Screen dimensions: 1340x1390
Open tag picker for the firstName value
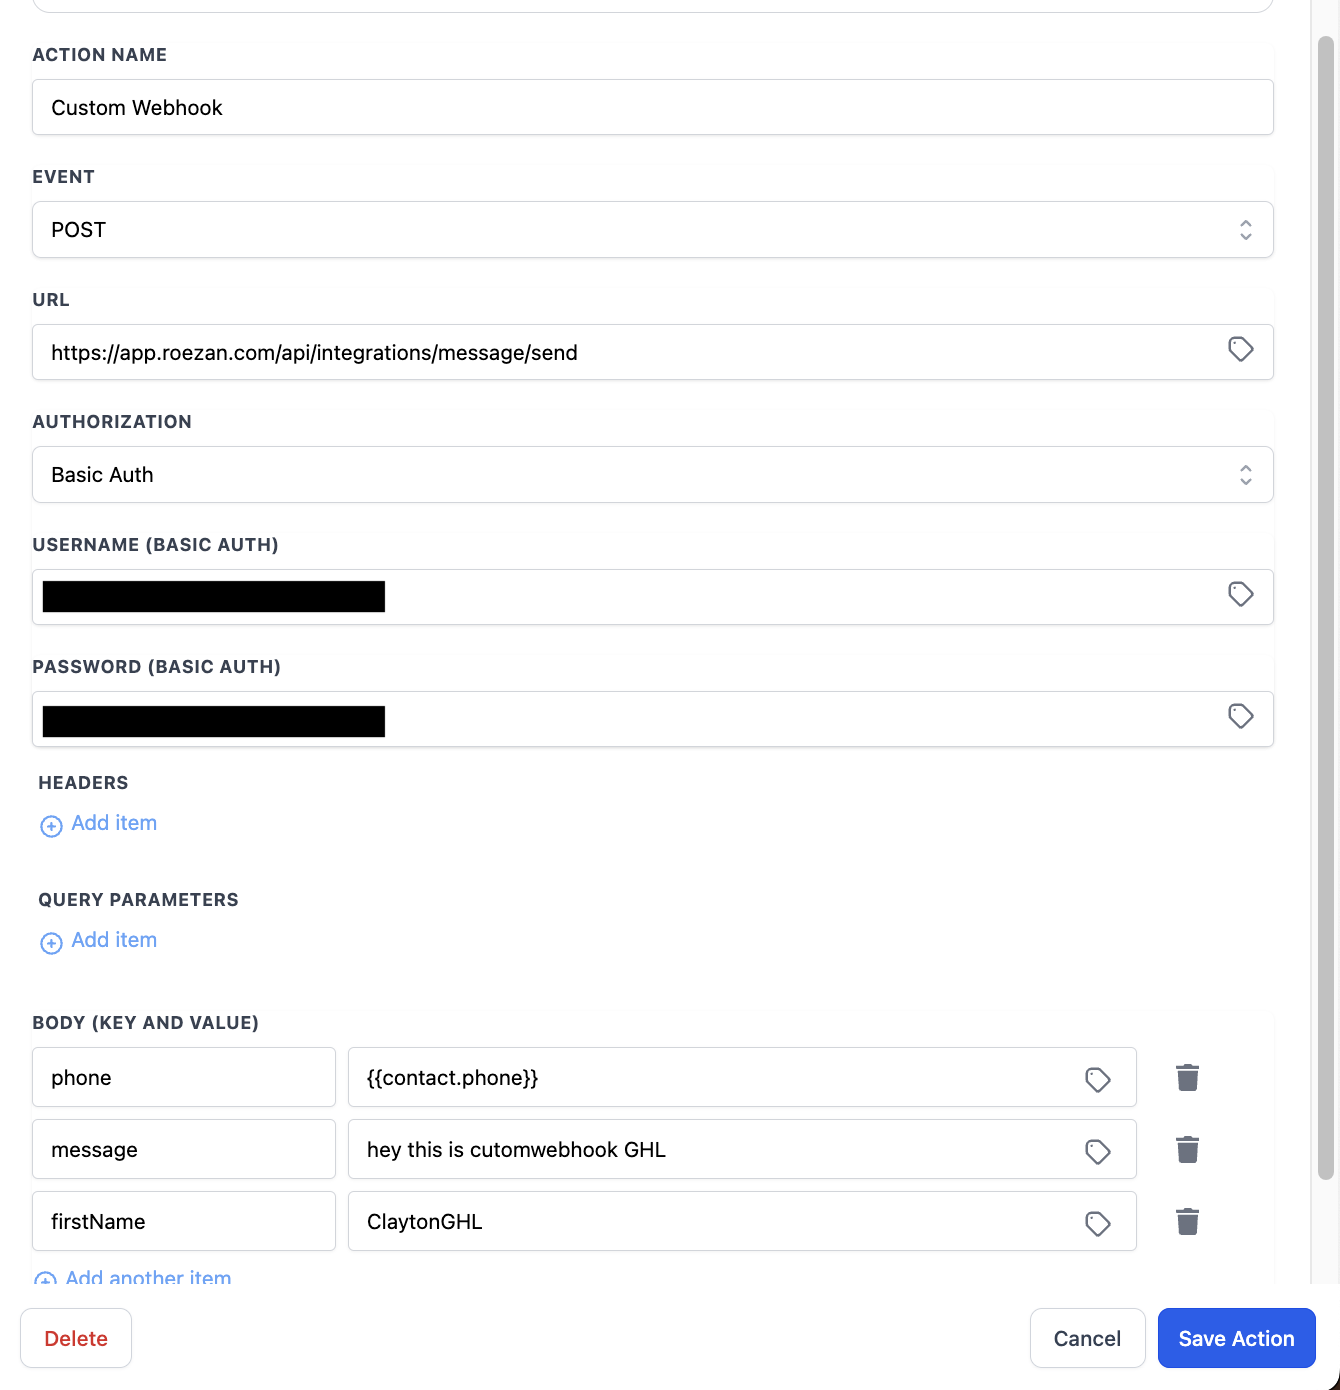click(x=1097, y=1223)
